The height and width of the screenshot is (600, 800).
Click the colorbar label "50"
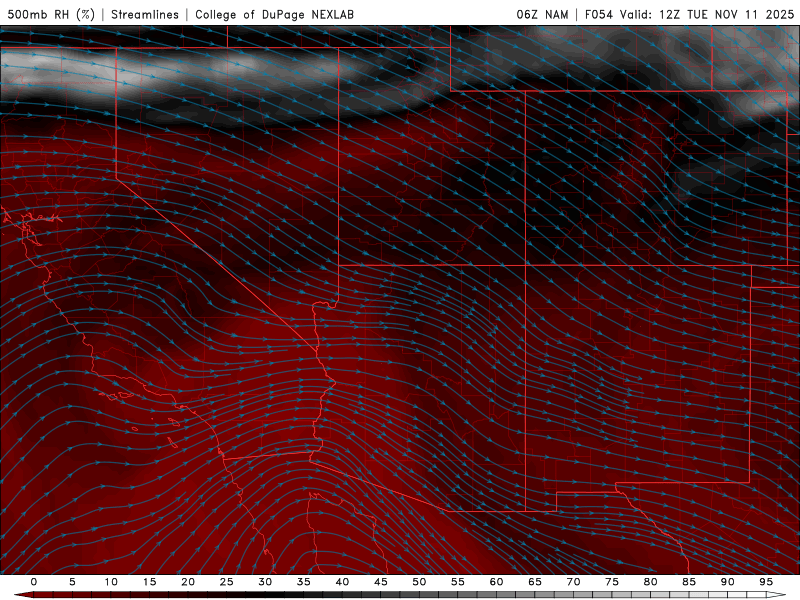pyautogui.click(x=419, y=582)
